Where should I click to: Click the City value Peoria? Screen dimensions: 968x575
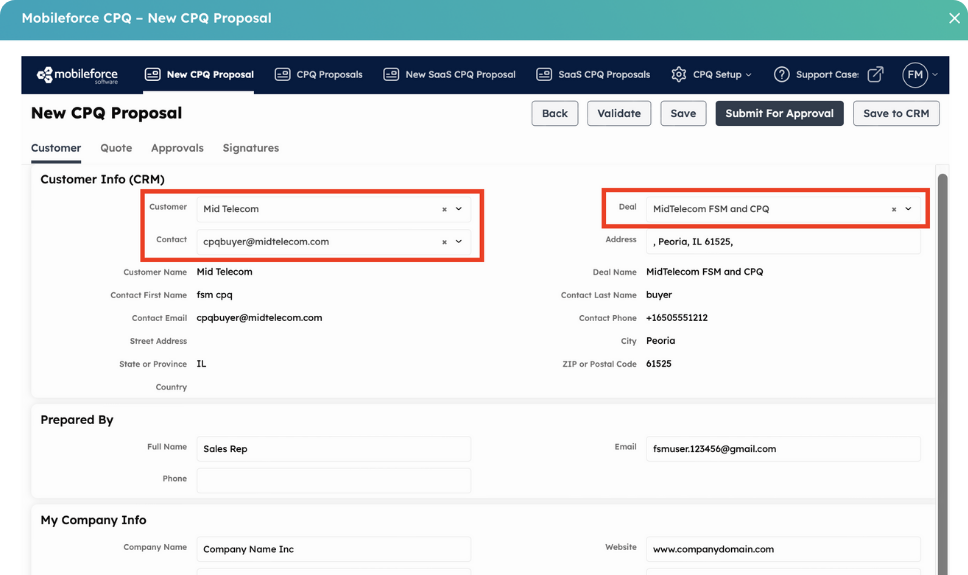tap(661, 341)
